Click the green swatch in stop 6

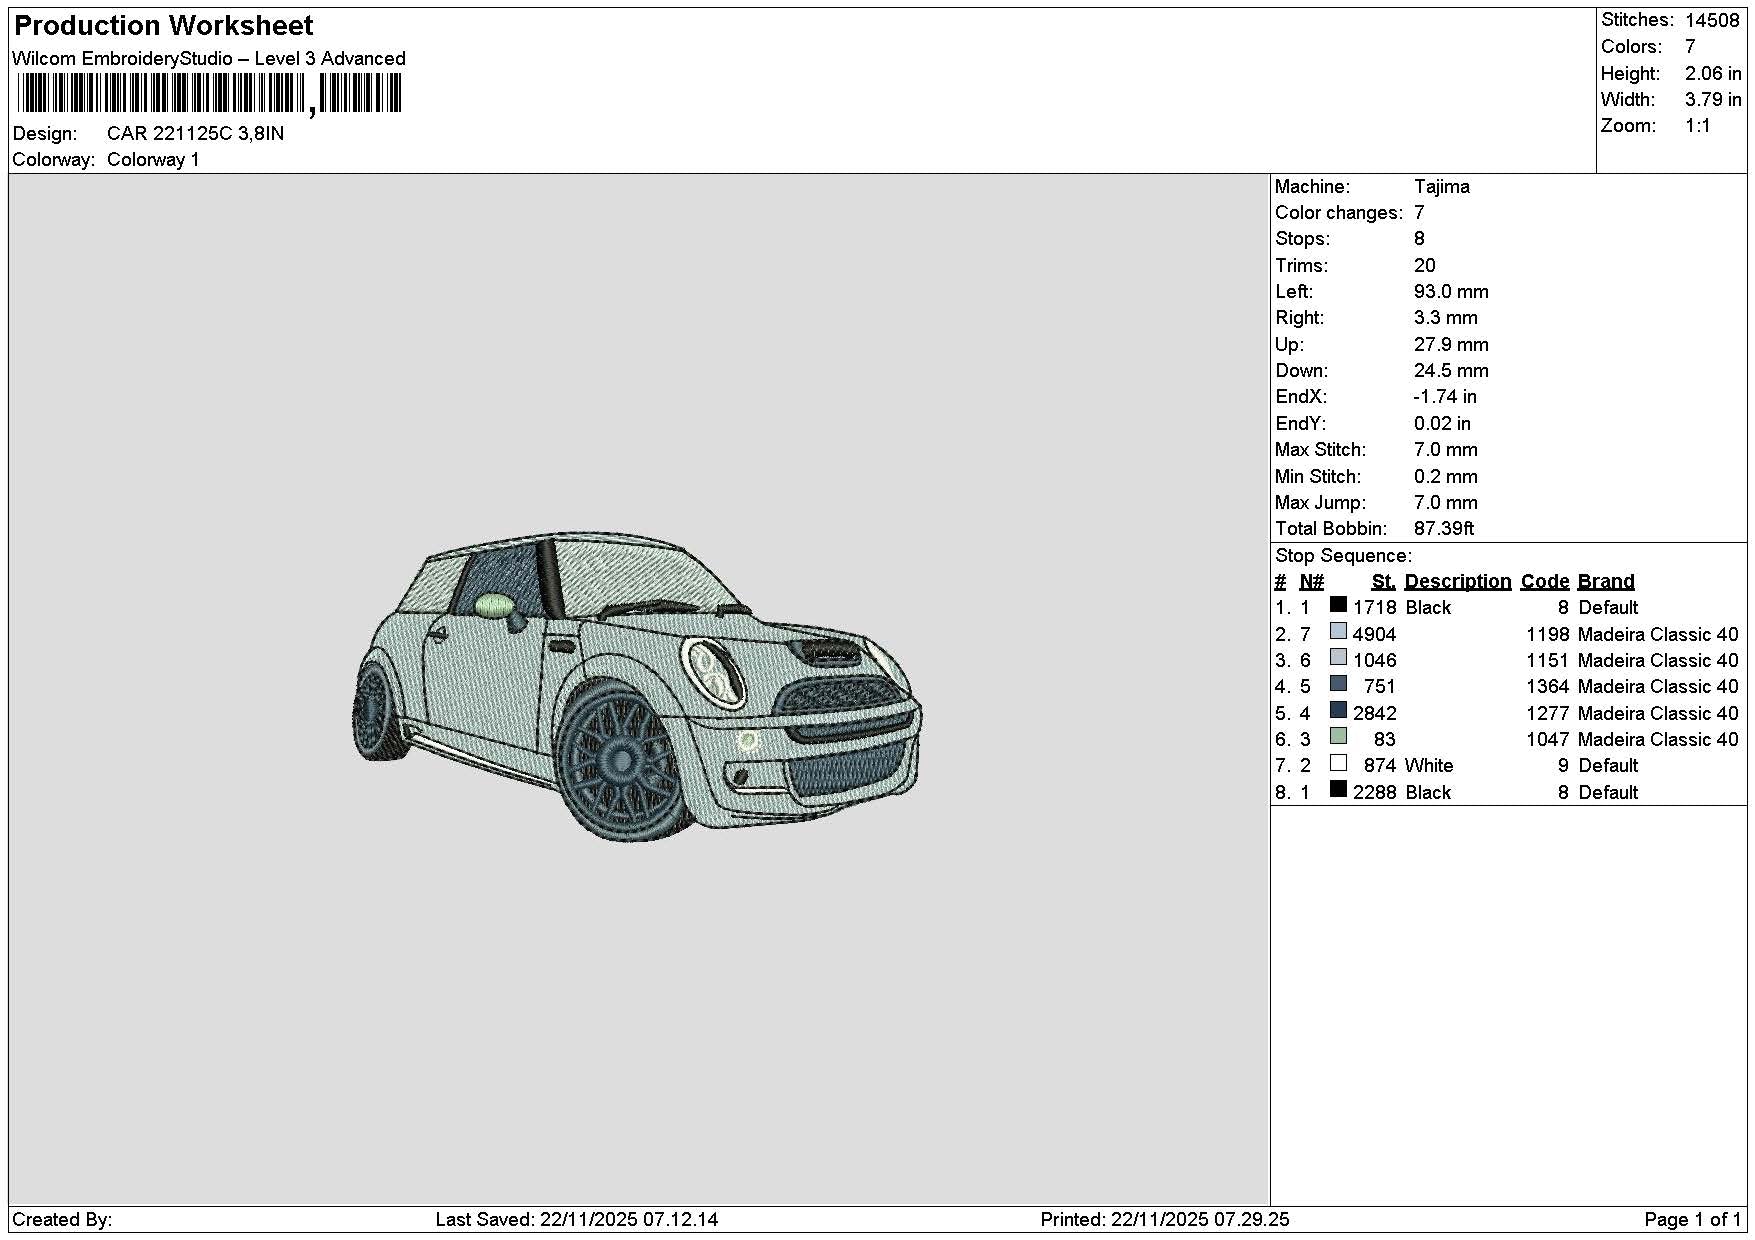point(1338,736)
